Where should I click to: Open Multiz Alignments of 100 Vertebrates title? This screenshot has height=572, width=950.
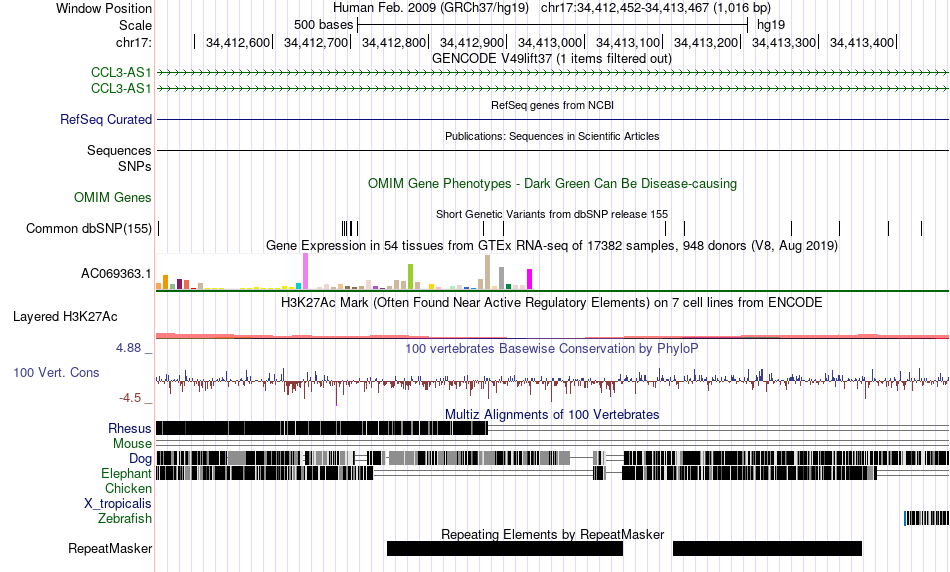click(552, 414)
